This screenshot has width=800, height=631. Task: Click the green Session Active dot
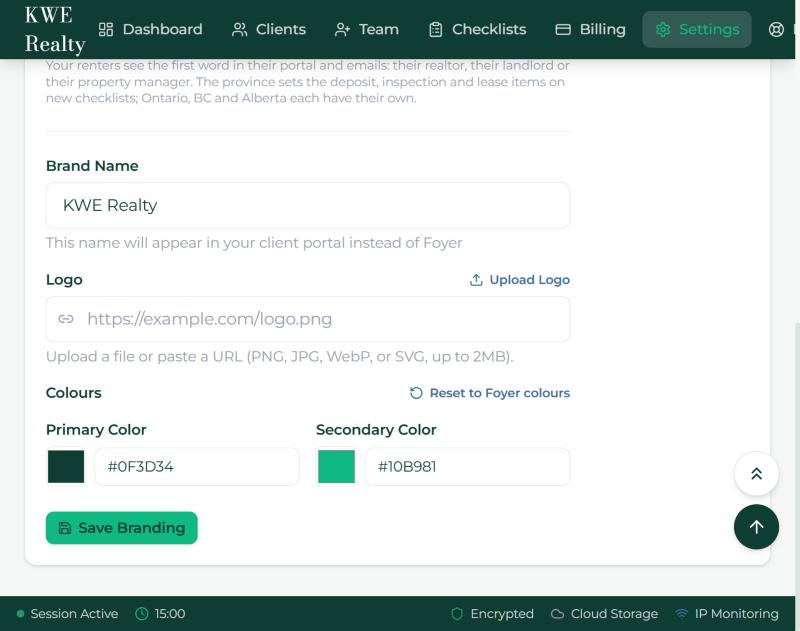pyautogui.click(x=20, y=614)
